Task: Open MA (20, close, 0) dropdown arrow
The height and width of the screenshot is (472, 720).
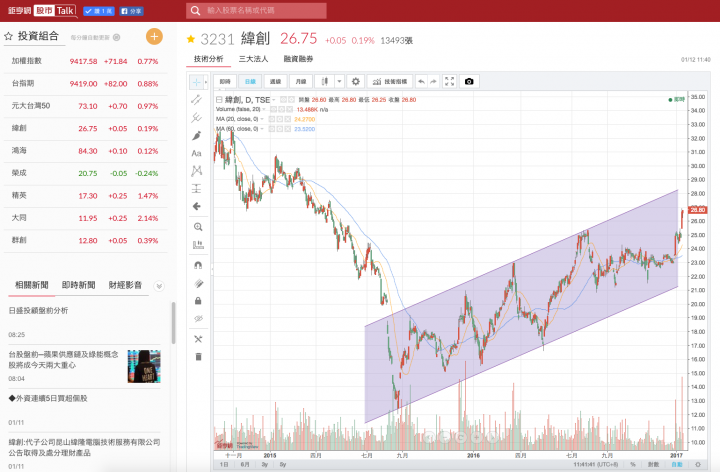Action: pos(262,119)
